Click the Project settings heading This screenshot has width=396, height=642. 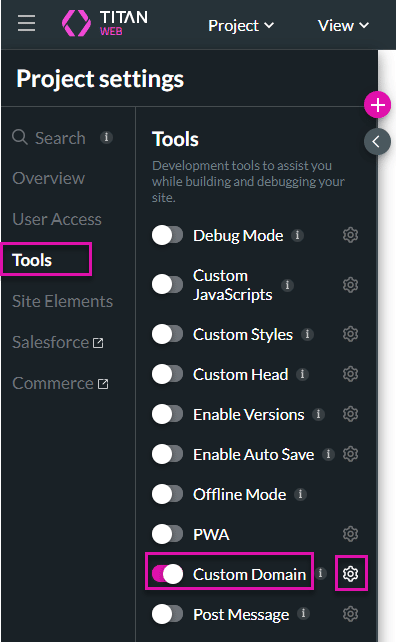coord(100,79)
